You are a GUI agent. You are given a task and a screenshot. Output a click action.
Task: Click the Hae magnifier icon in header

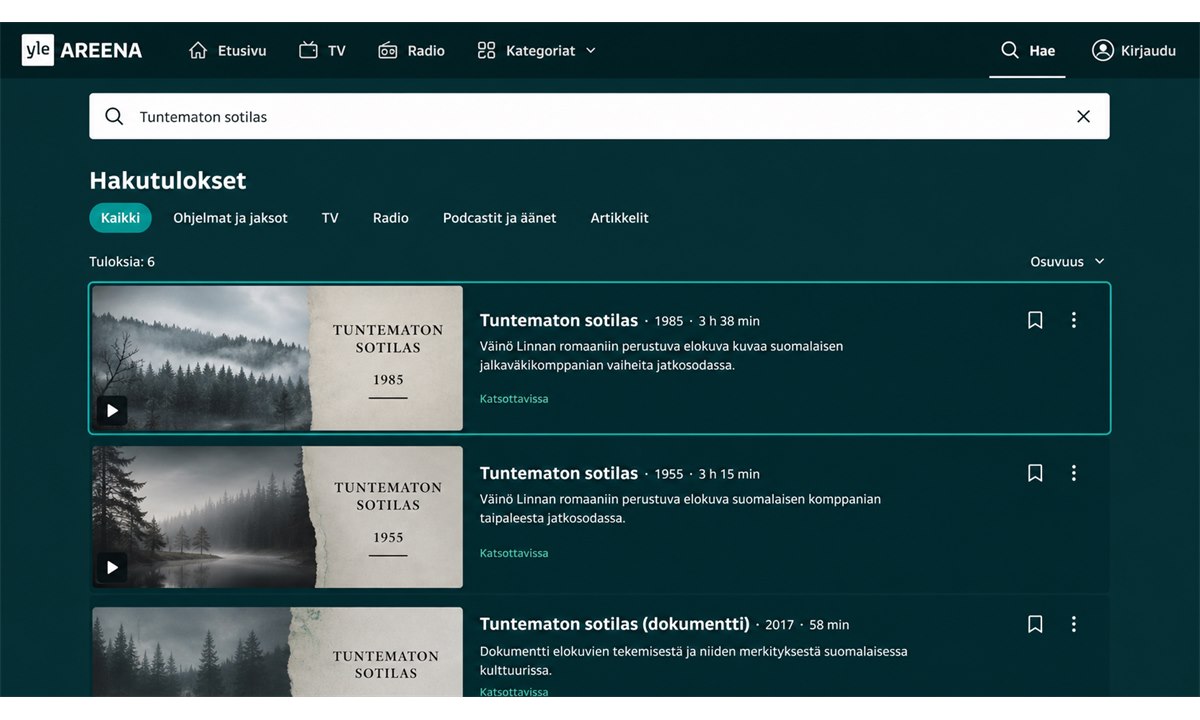[1010, 50]
